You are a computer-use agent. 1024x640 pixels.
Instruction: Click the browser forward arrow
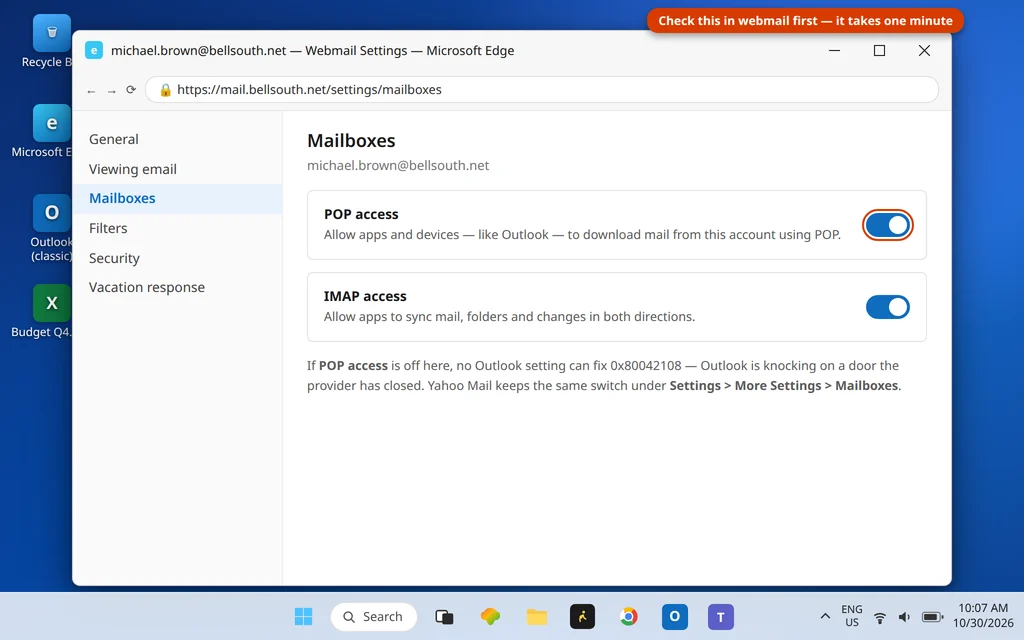click(x=112, y=91)
